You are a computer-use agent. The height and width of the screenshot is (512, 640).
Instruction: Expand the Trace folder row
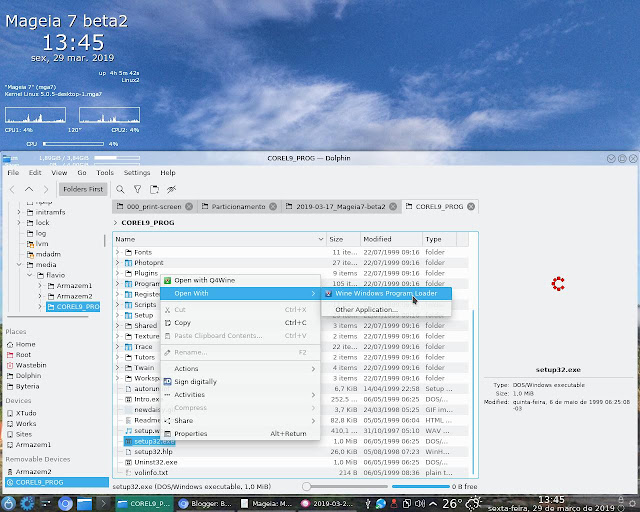[x=118, y=347]
